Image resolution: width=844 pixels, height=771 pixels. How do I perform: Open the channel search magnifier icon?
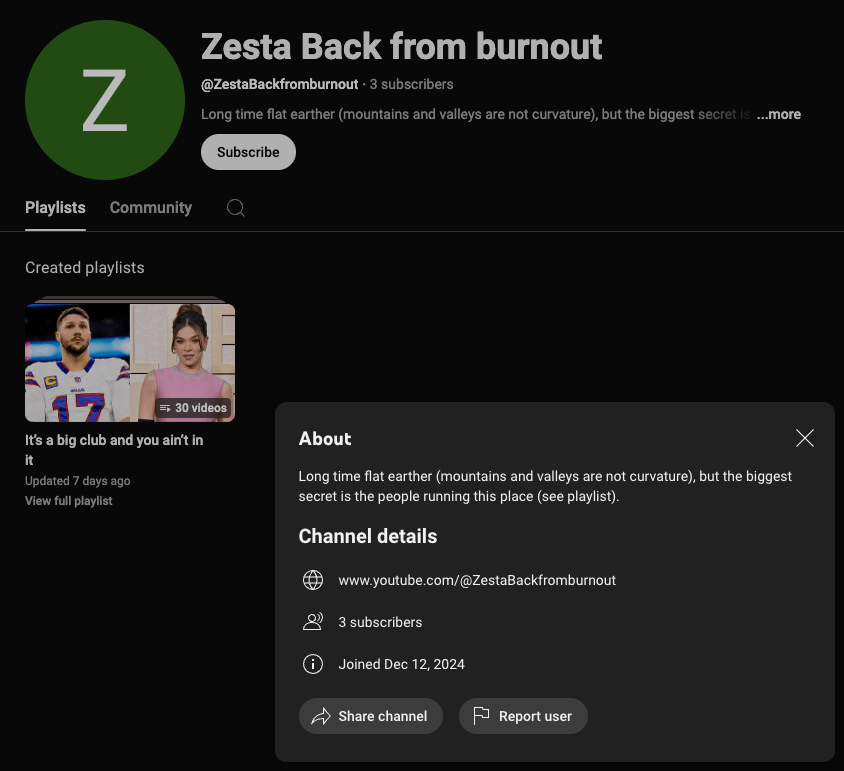[x=236, y=208]
